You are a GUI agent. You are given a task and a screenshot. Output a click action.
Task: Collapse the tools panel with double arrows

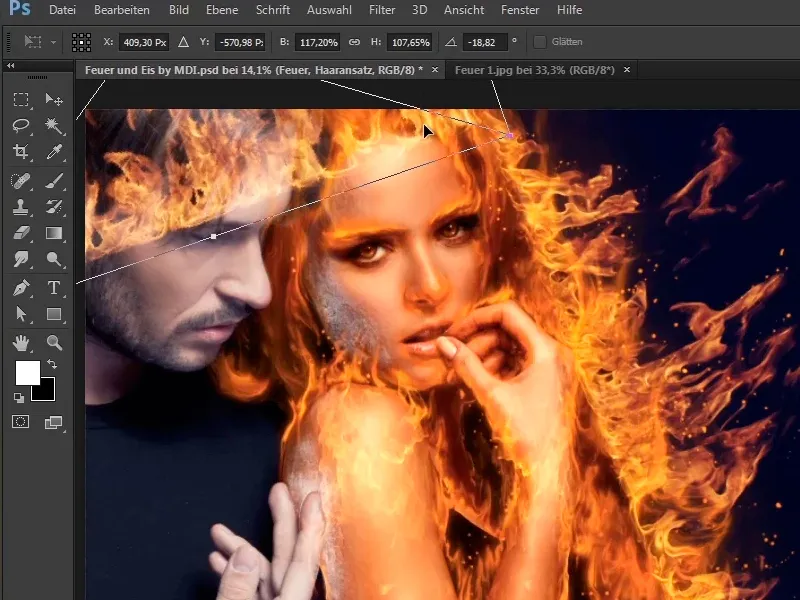click(10, 66)
